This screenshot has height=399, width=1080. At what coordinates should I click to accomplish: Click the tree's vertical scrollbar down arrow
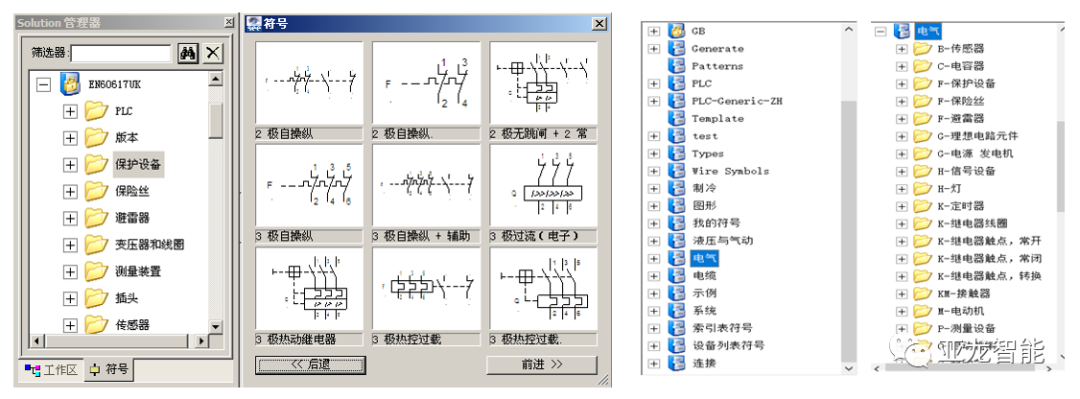tap(216, 327)
